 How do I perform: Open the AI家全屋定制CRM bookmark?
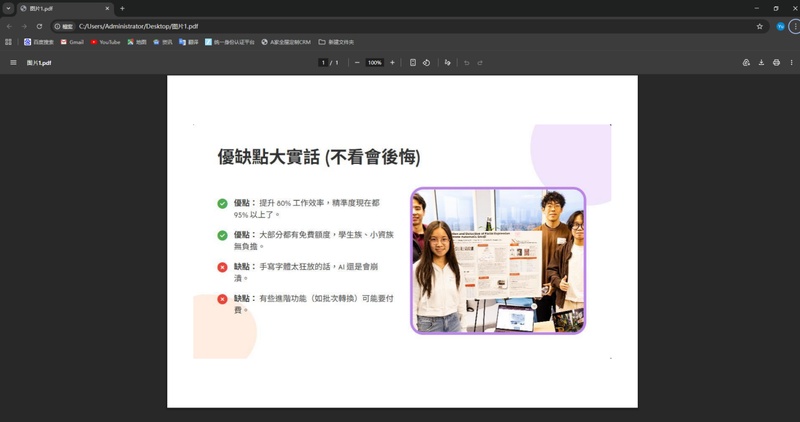coord(286,42)
